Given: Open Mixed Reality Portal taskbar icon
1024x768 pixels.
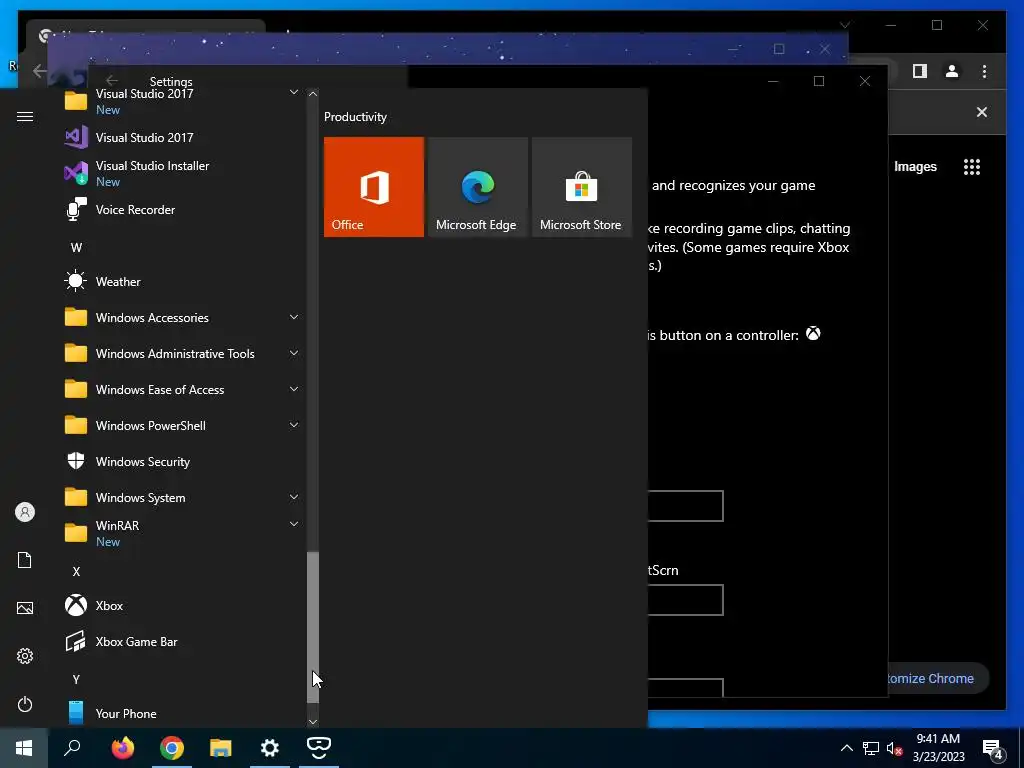Looking at the screenshot, I should tap(319, 748).
